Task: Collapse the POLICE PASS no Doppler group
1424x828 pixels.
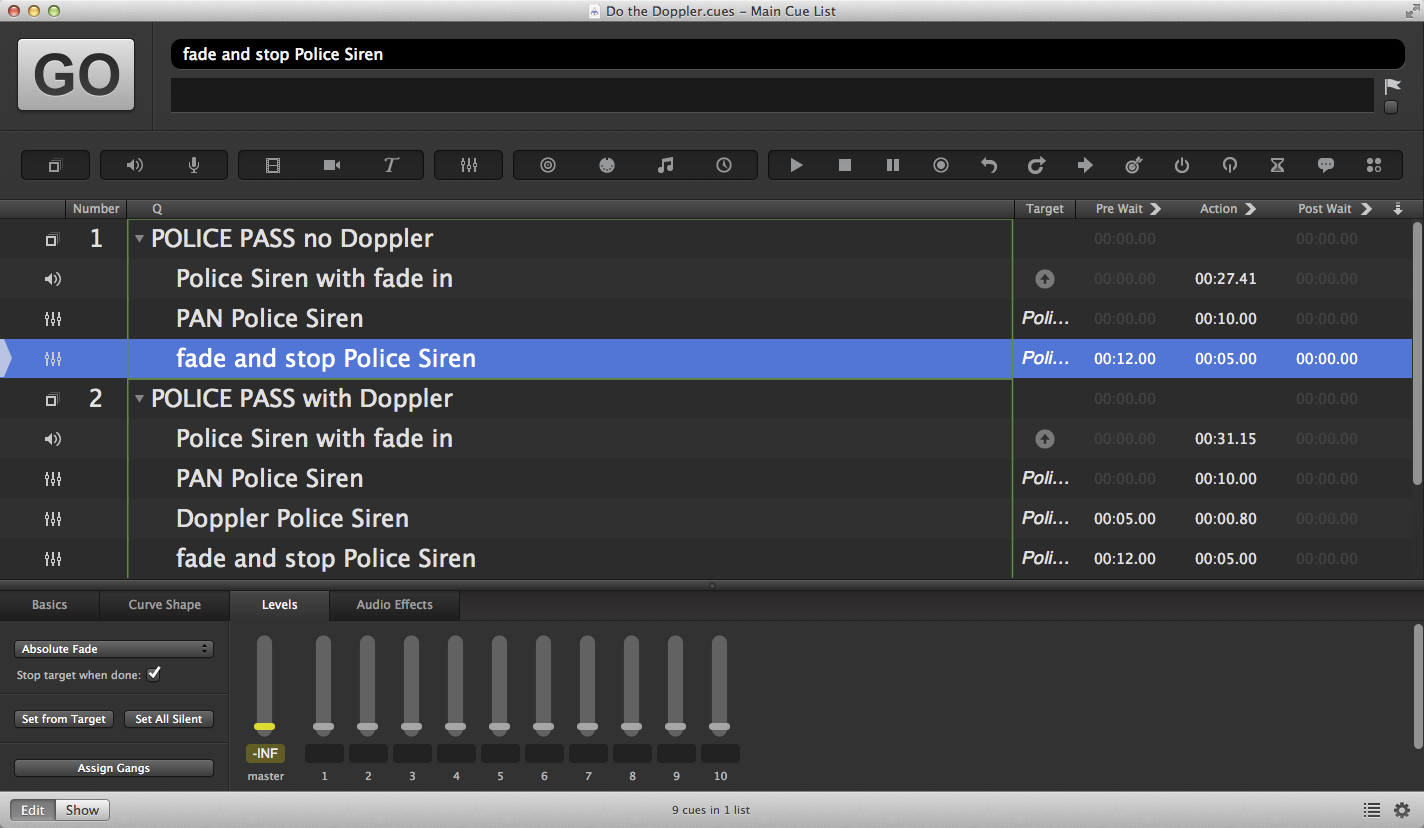Action: 140,239
